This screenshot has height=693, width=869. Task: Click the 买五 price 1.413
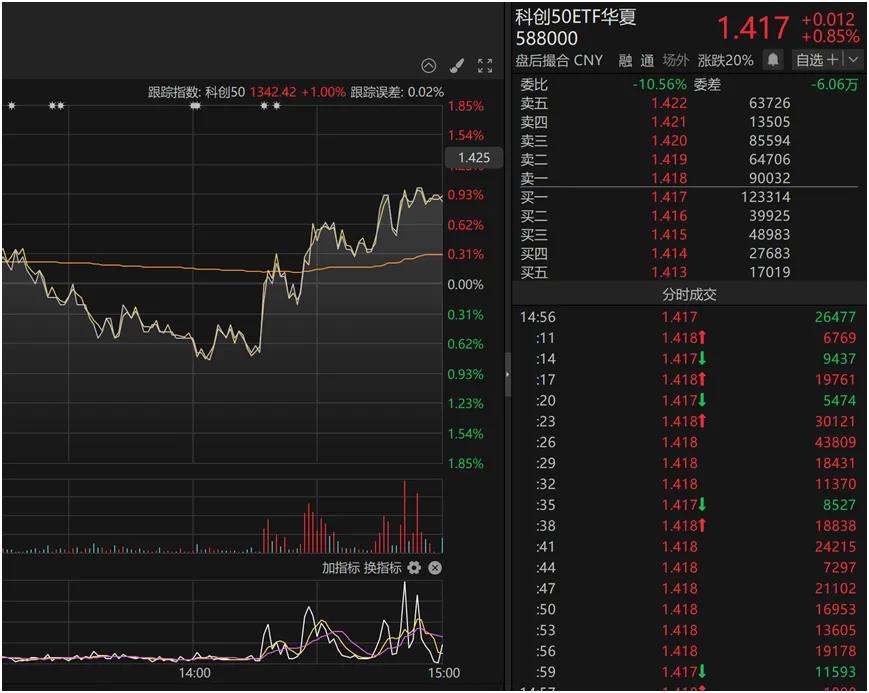(x=669, y=272)
